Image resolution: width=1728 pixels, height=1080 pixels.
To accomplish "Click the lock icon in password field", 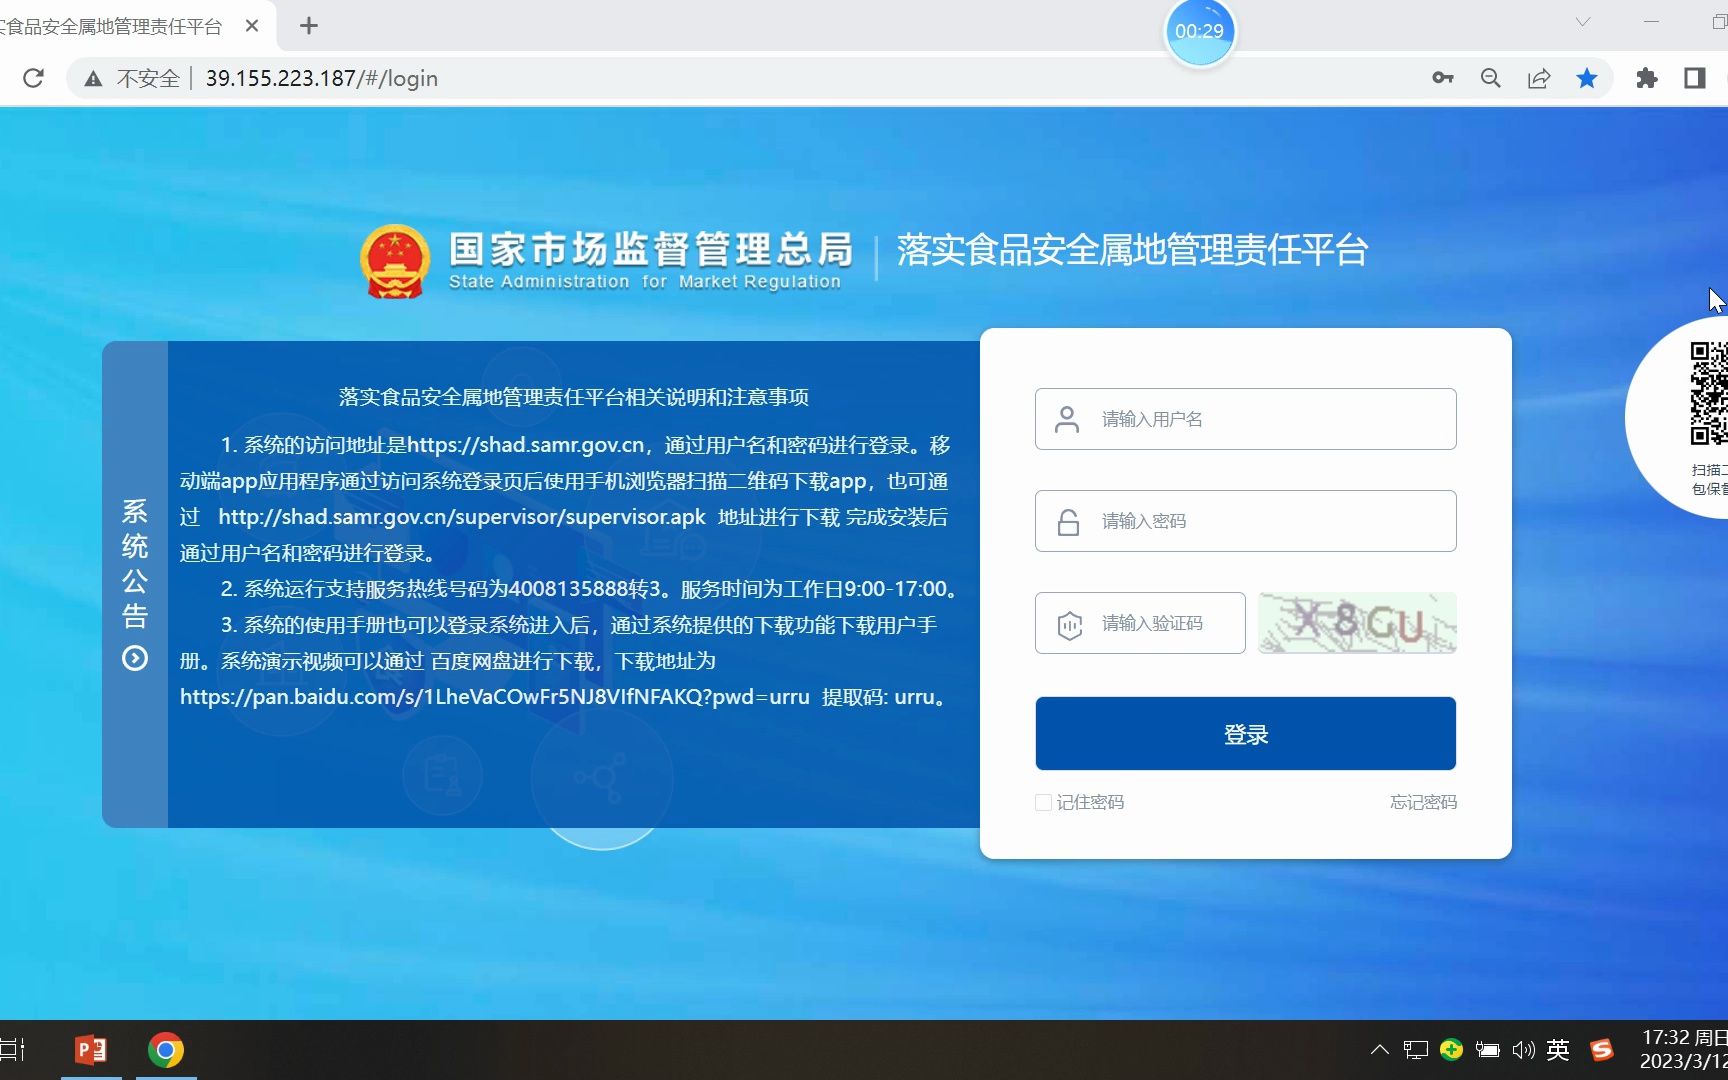I will tap(1068, 521).
